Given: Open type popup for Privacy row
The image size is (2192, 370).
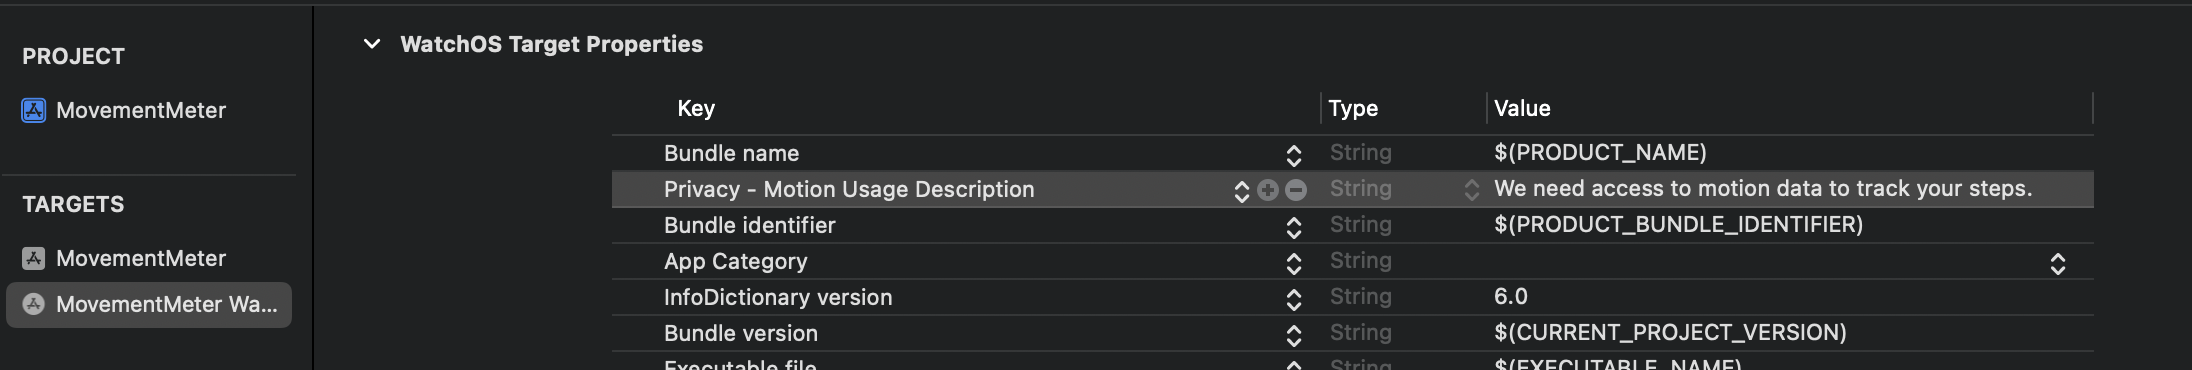Looking at the screenshot, I should [1472, 190].
